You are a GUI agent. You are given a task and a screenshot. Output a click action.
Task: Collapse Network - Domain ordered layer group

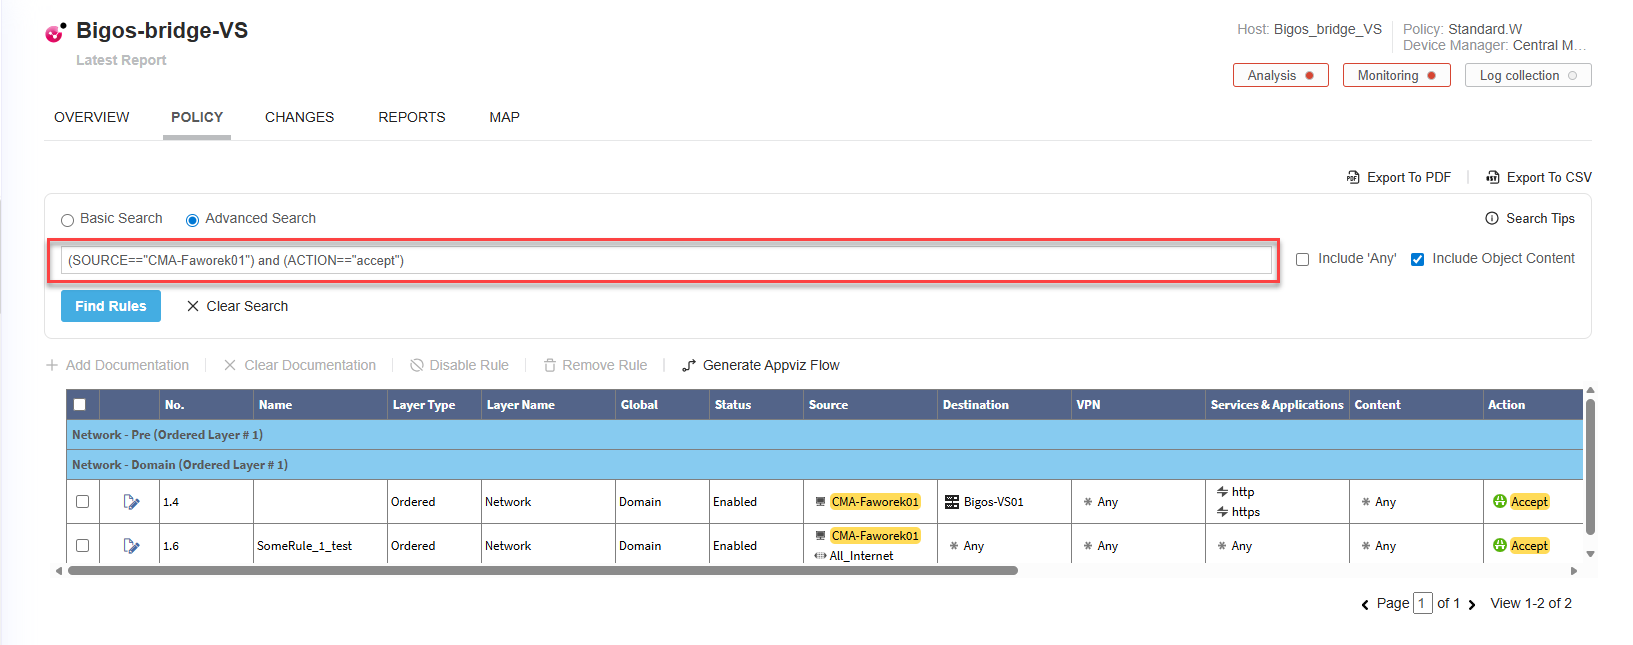(x=180, y=465)
